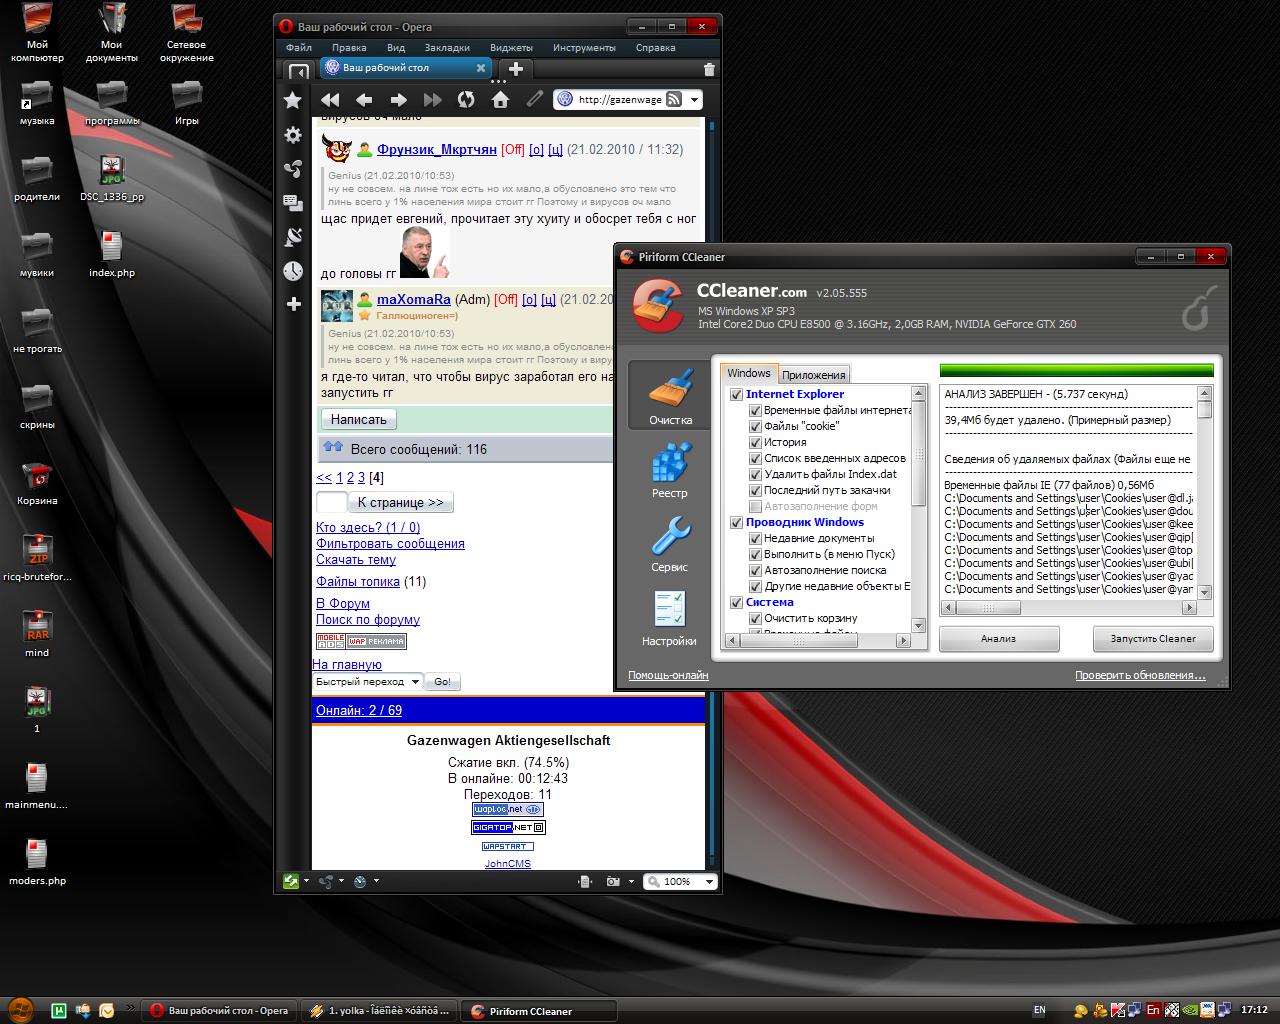Viewport: 1280px width, 1024px height.
Task: Expand the Opera address bar dropdown
Action: (x=694, y=99)
